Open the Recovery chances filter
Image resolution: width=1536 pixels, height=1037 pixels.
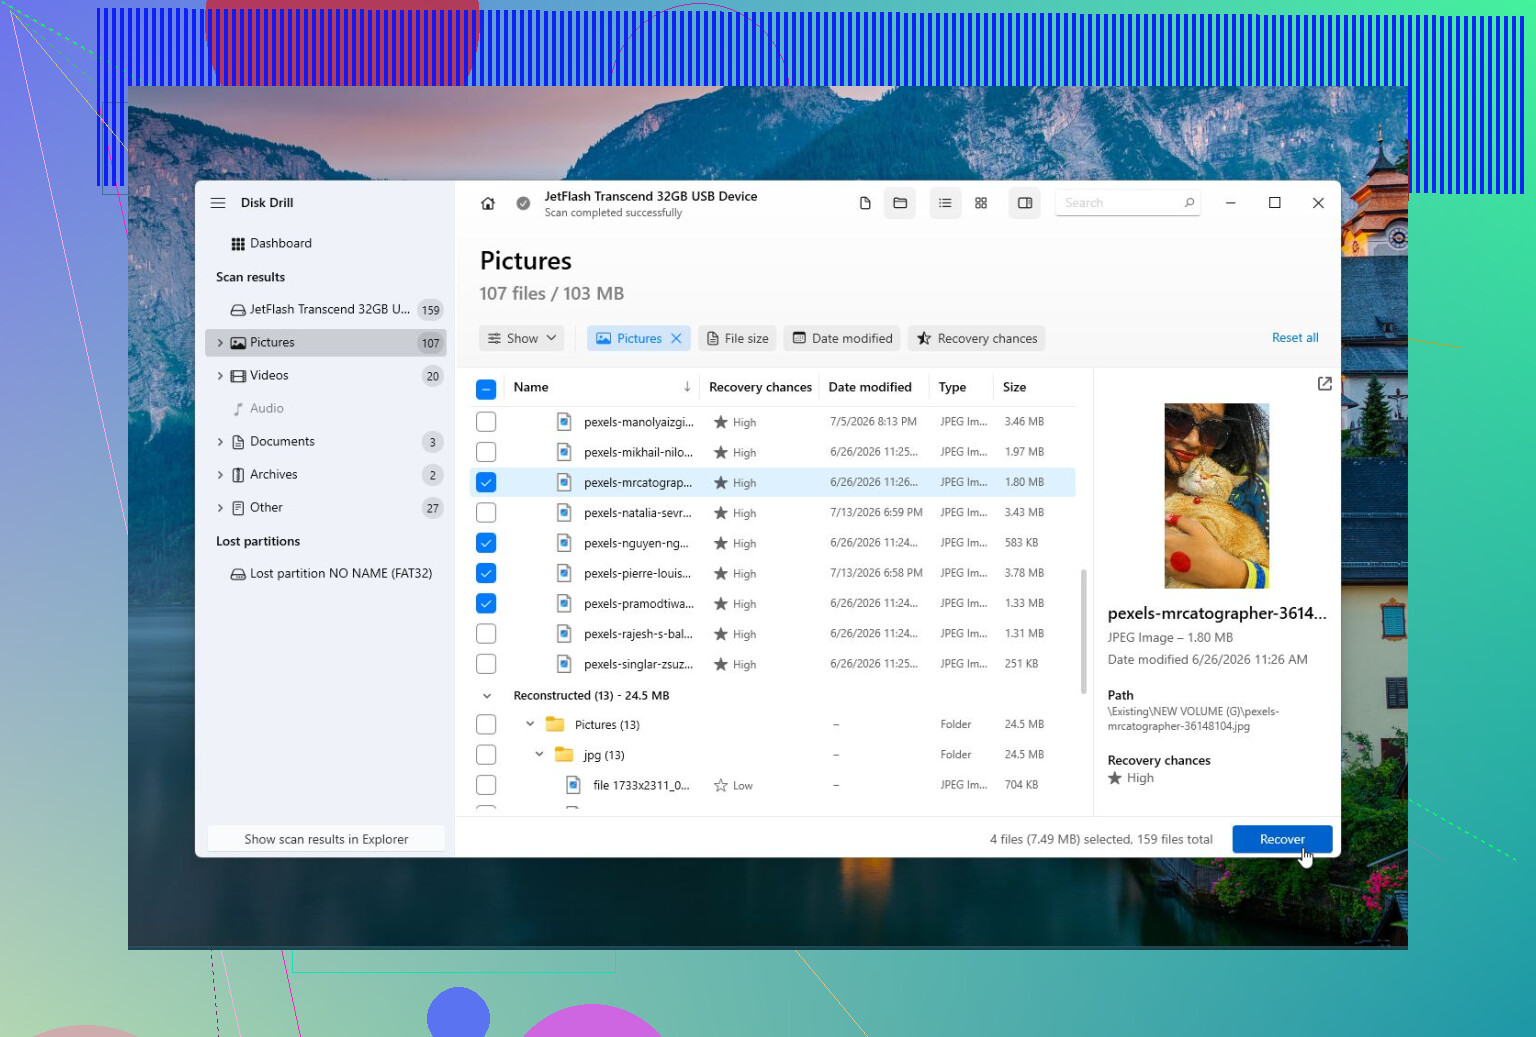coord(977,339)
